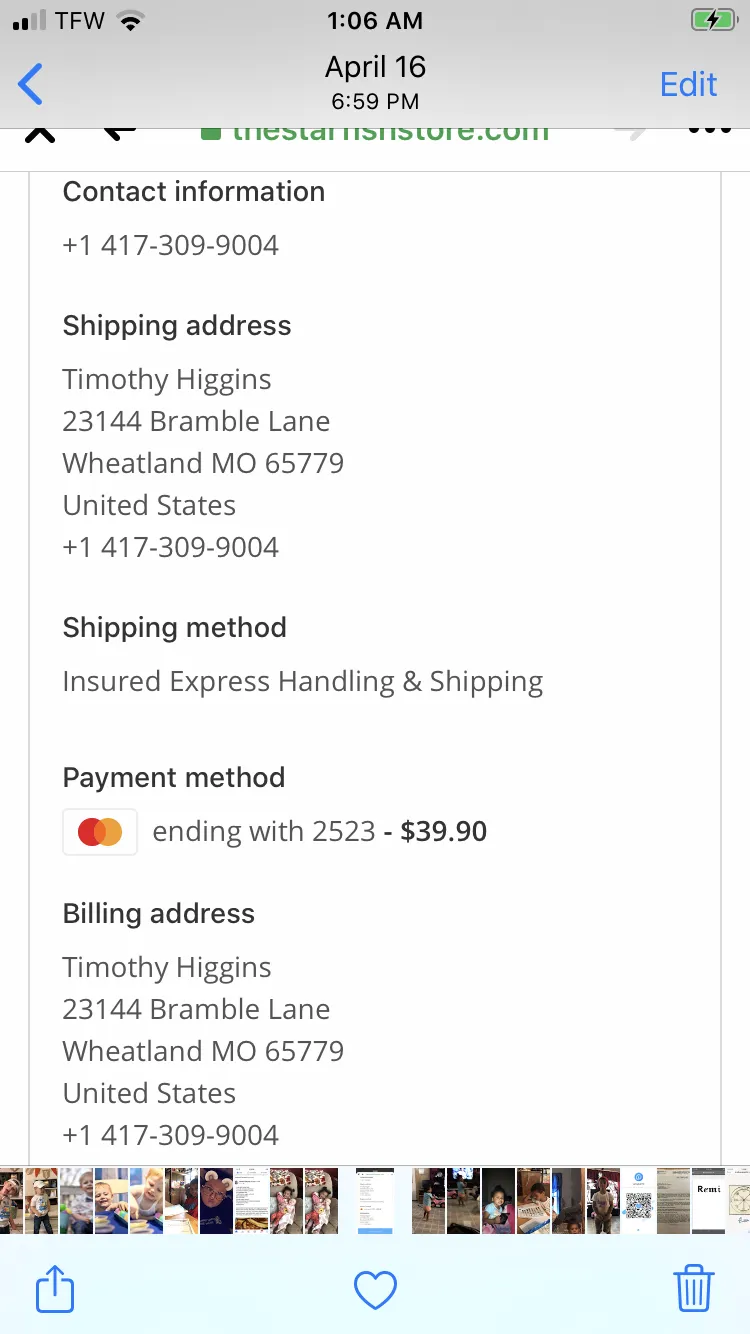Open the Edit photo mode
Image resolution: width=750 pixels, height=1334 pixels.
(x=688, y=84)
